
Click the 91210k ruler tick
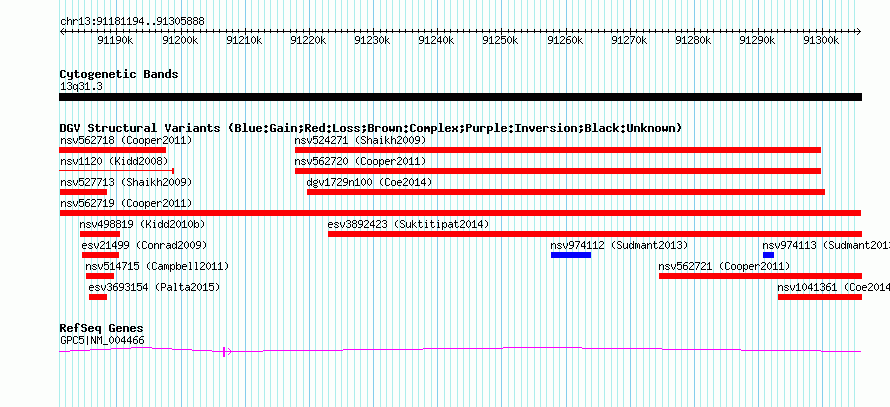click(x=244, y=40)
